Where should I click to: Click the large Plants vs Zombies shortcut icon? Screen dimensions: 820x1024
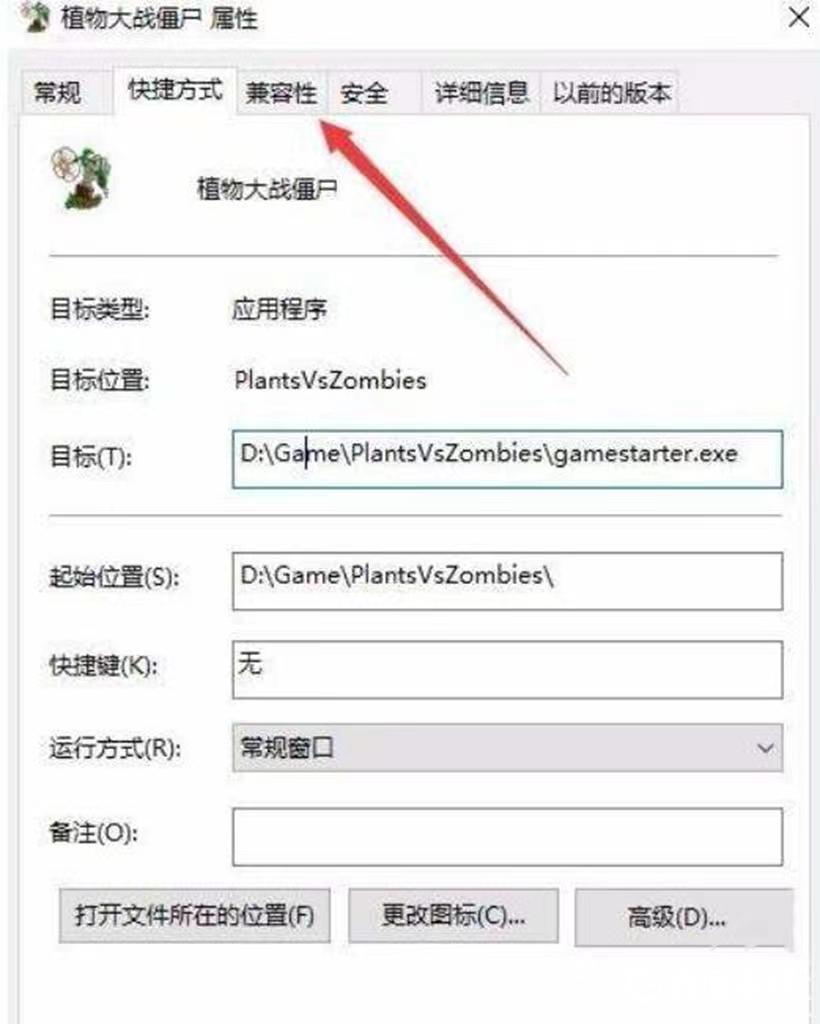coord(82,178)
